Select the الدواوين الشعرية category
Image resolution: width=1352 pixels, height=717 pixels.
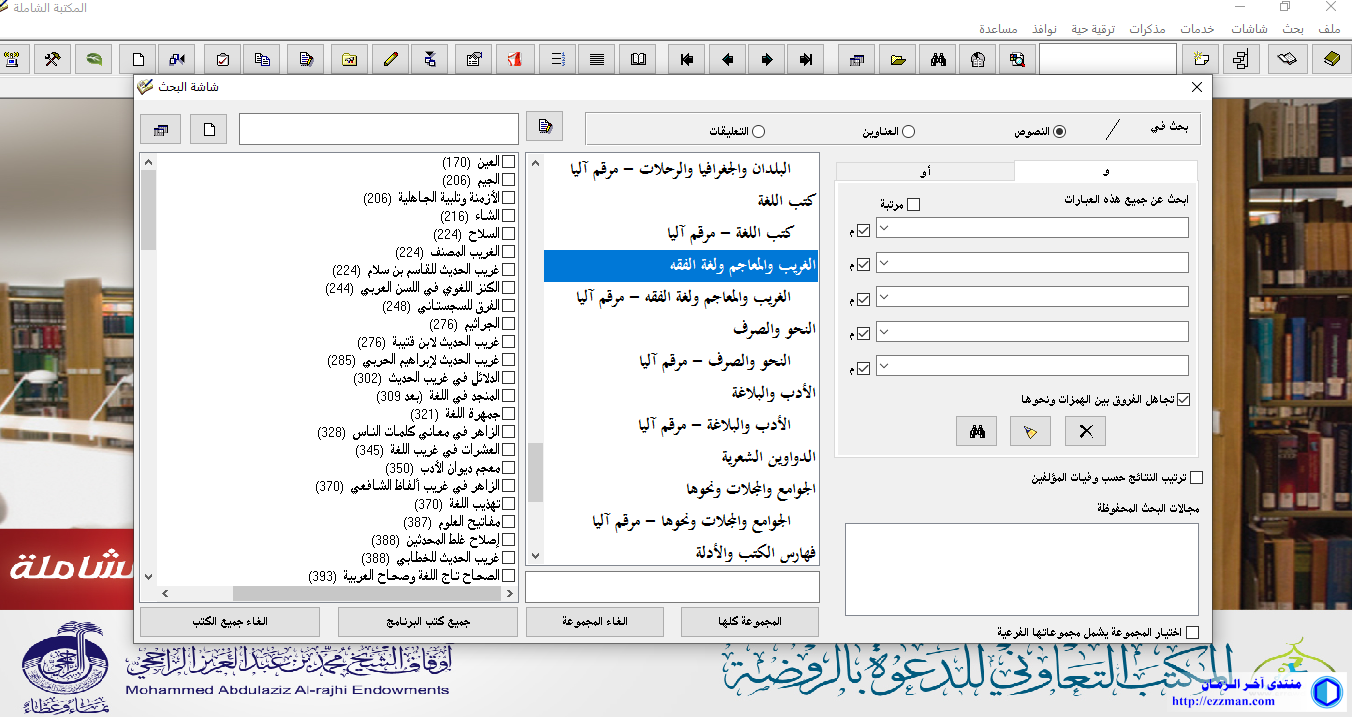coord(769,456)
